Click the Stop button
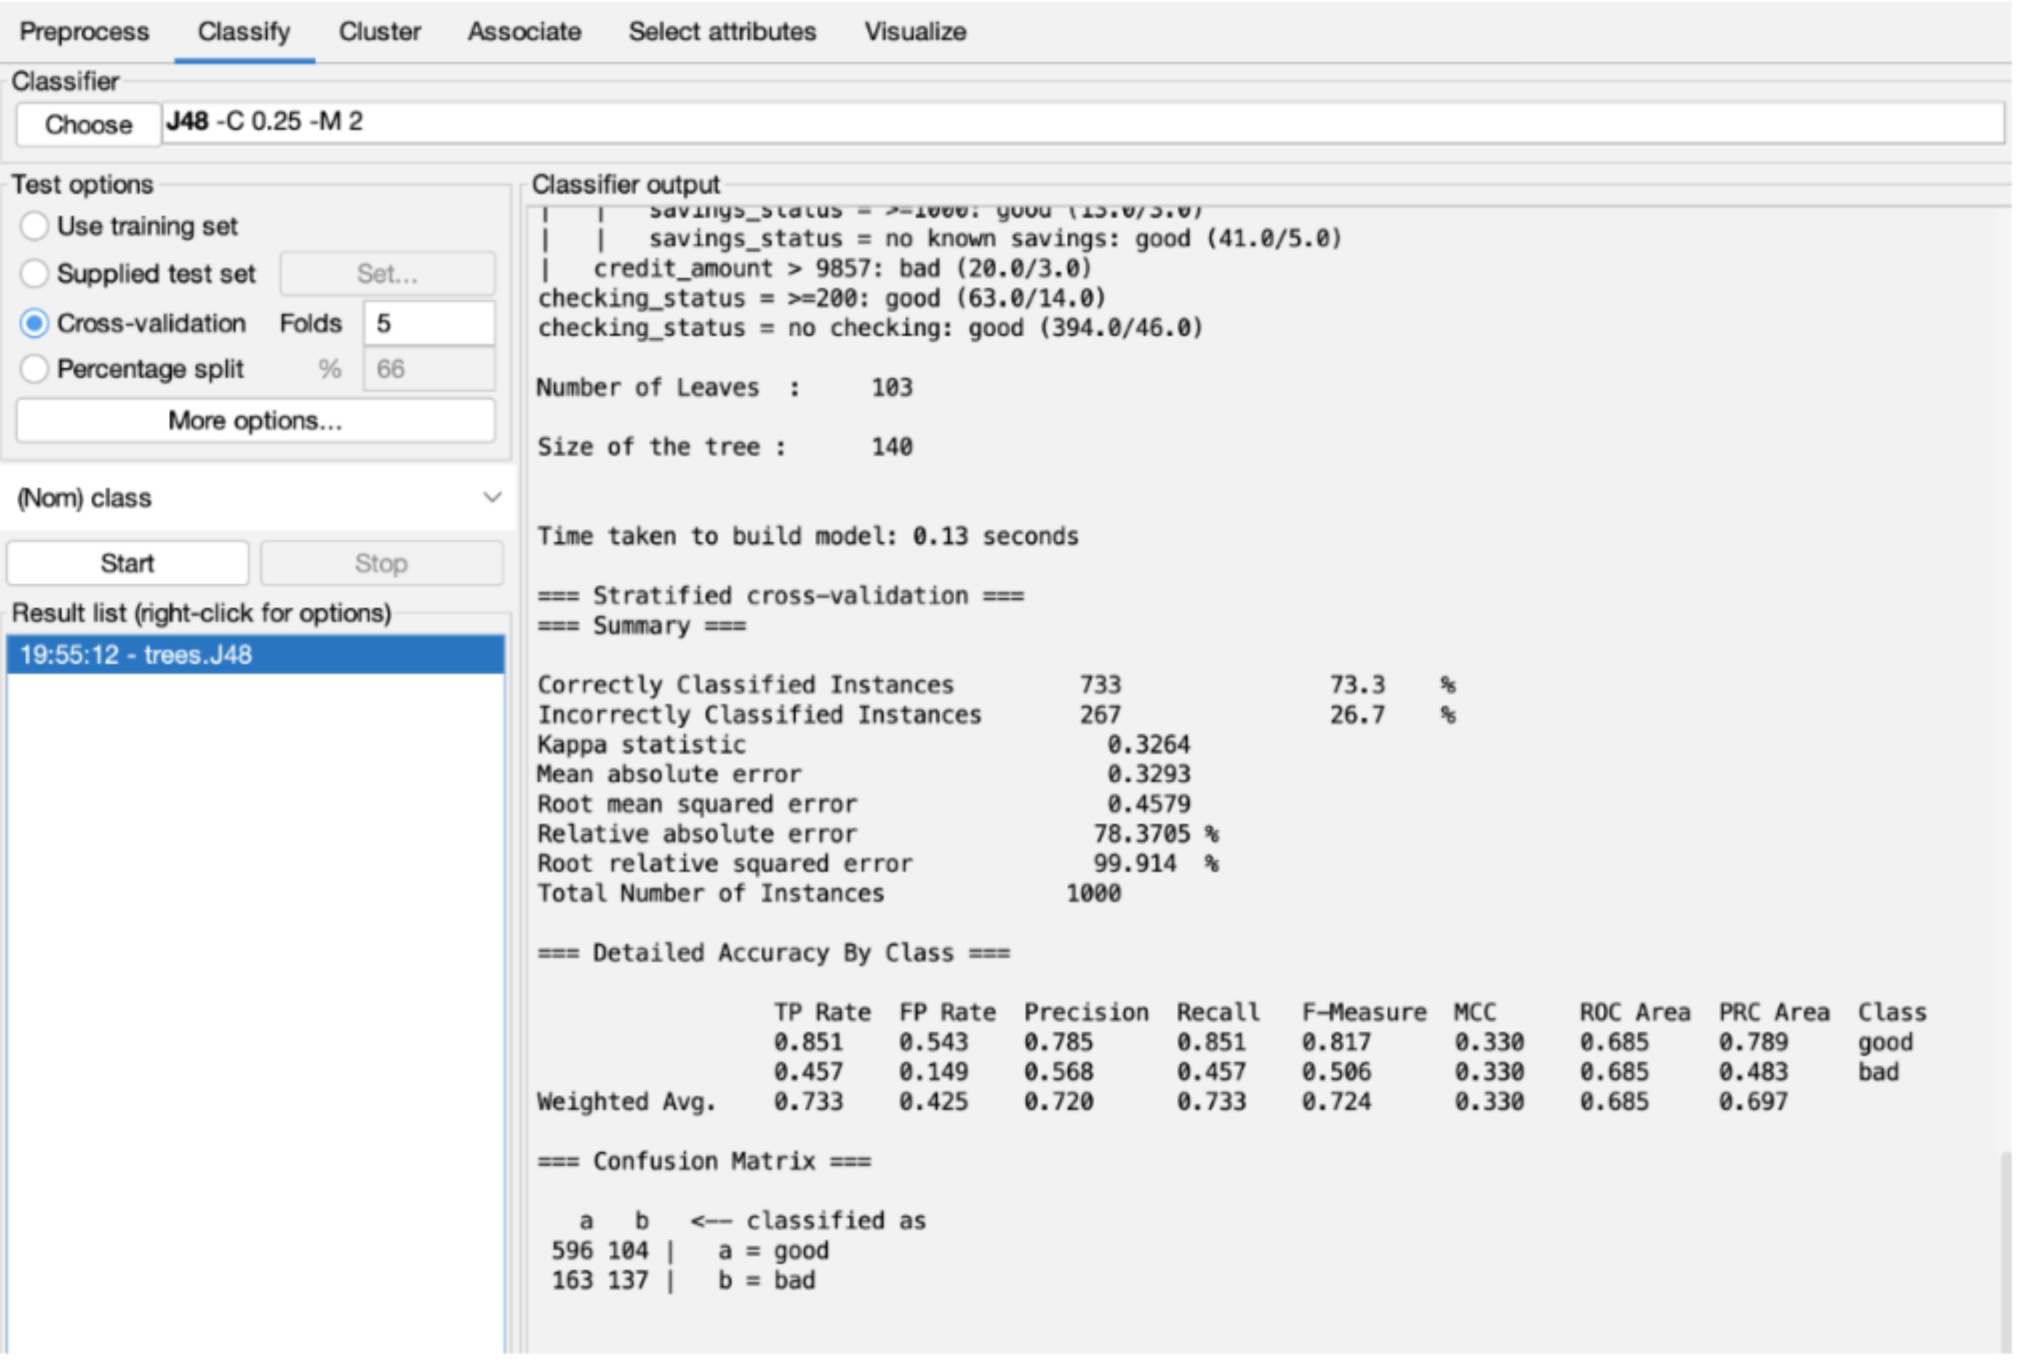2027x1361 pixels. click(381, 563)
